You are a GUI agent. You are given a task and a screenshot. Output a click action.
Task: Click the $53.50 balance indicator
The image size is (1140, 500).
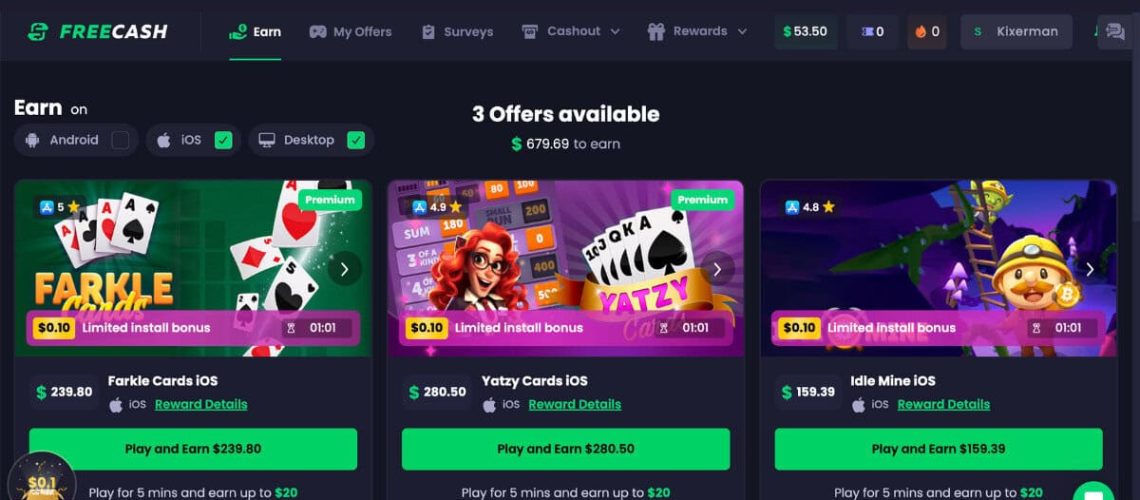(806, 32)
